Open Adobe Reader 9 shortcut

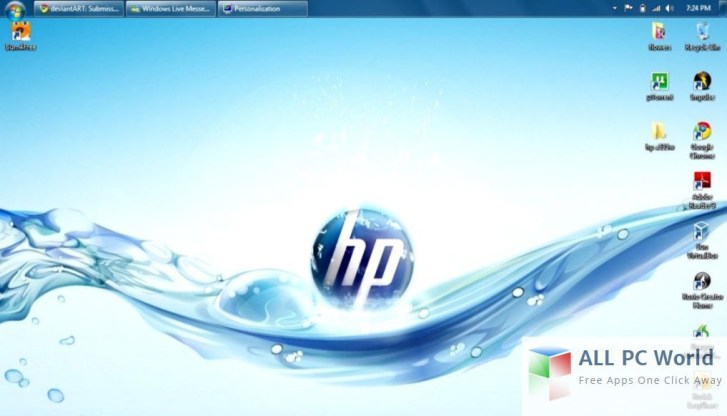(702, 190)
